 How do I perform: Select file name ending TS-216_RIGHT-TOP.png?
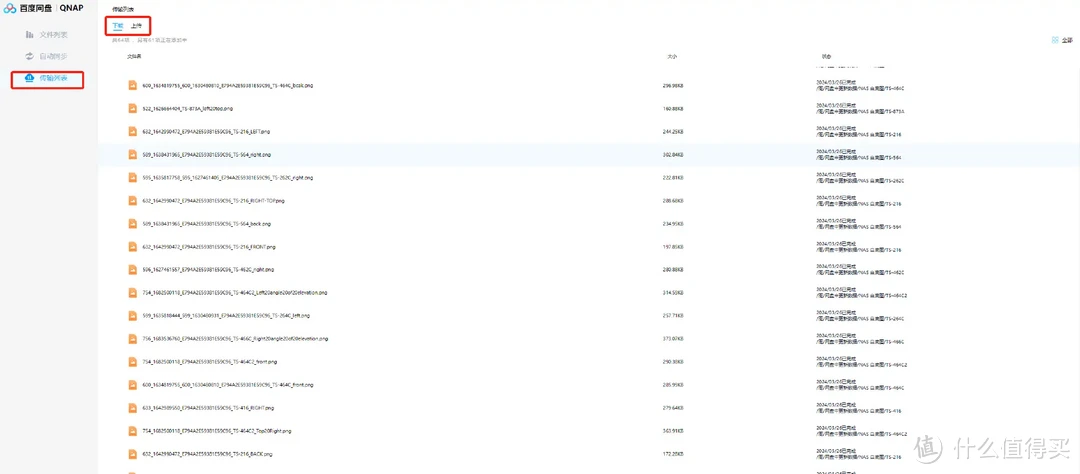[213, 200]
